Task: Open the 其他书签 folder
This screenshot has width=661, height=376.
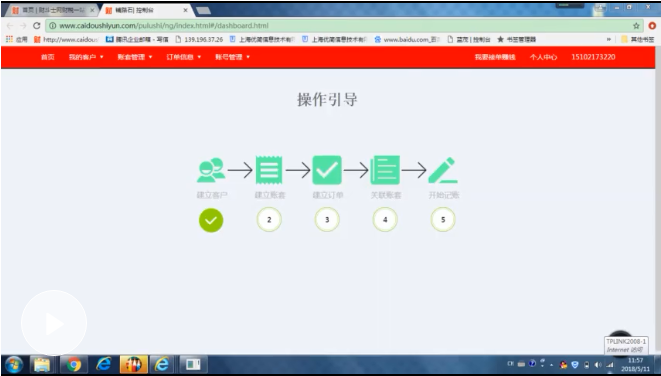Action: 638,39
